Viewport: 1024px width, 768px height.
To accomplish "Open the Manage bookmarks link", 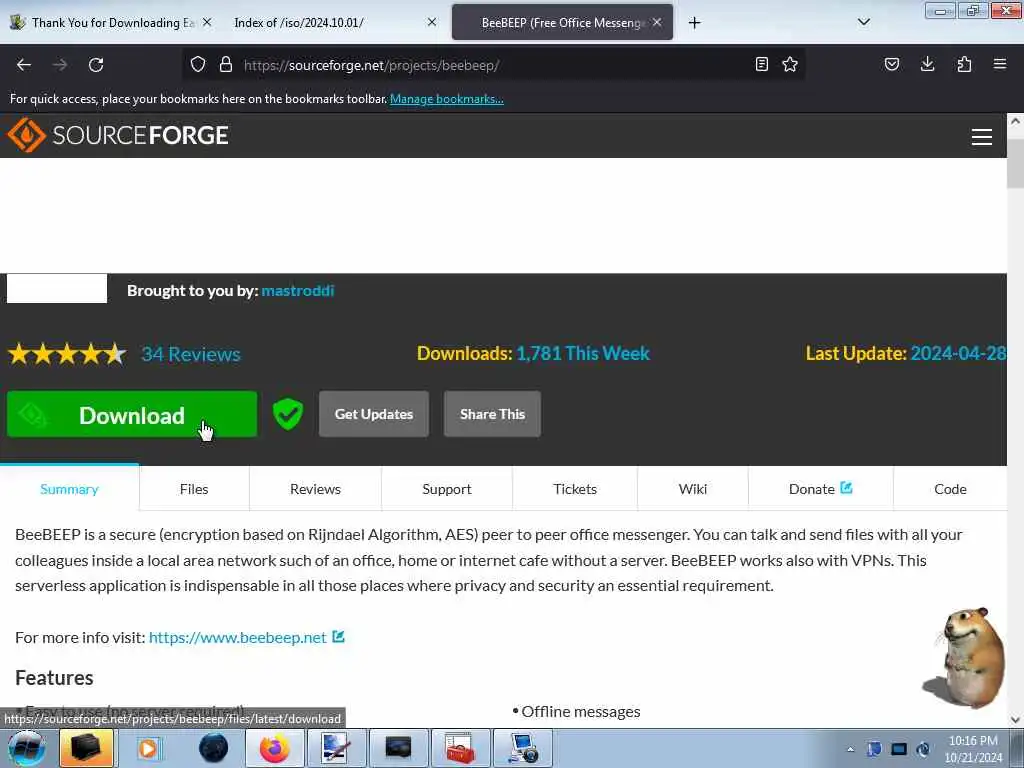I will click(447, 99).
